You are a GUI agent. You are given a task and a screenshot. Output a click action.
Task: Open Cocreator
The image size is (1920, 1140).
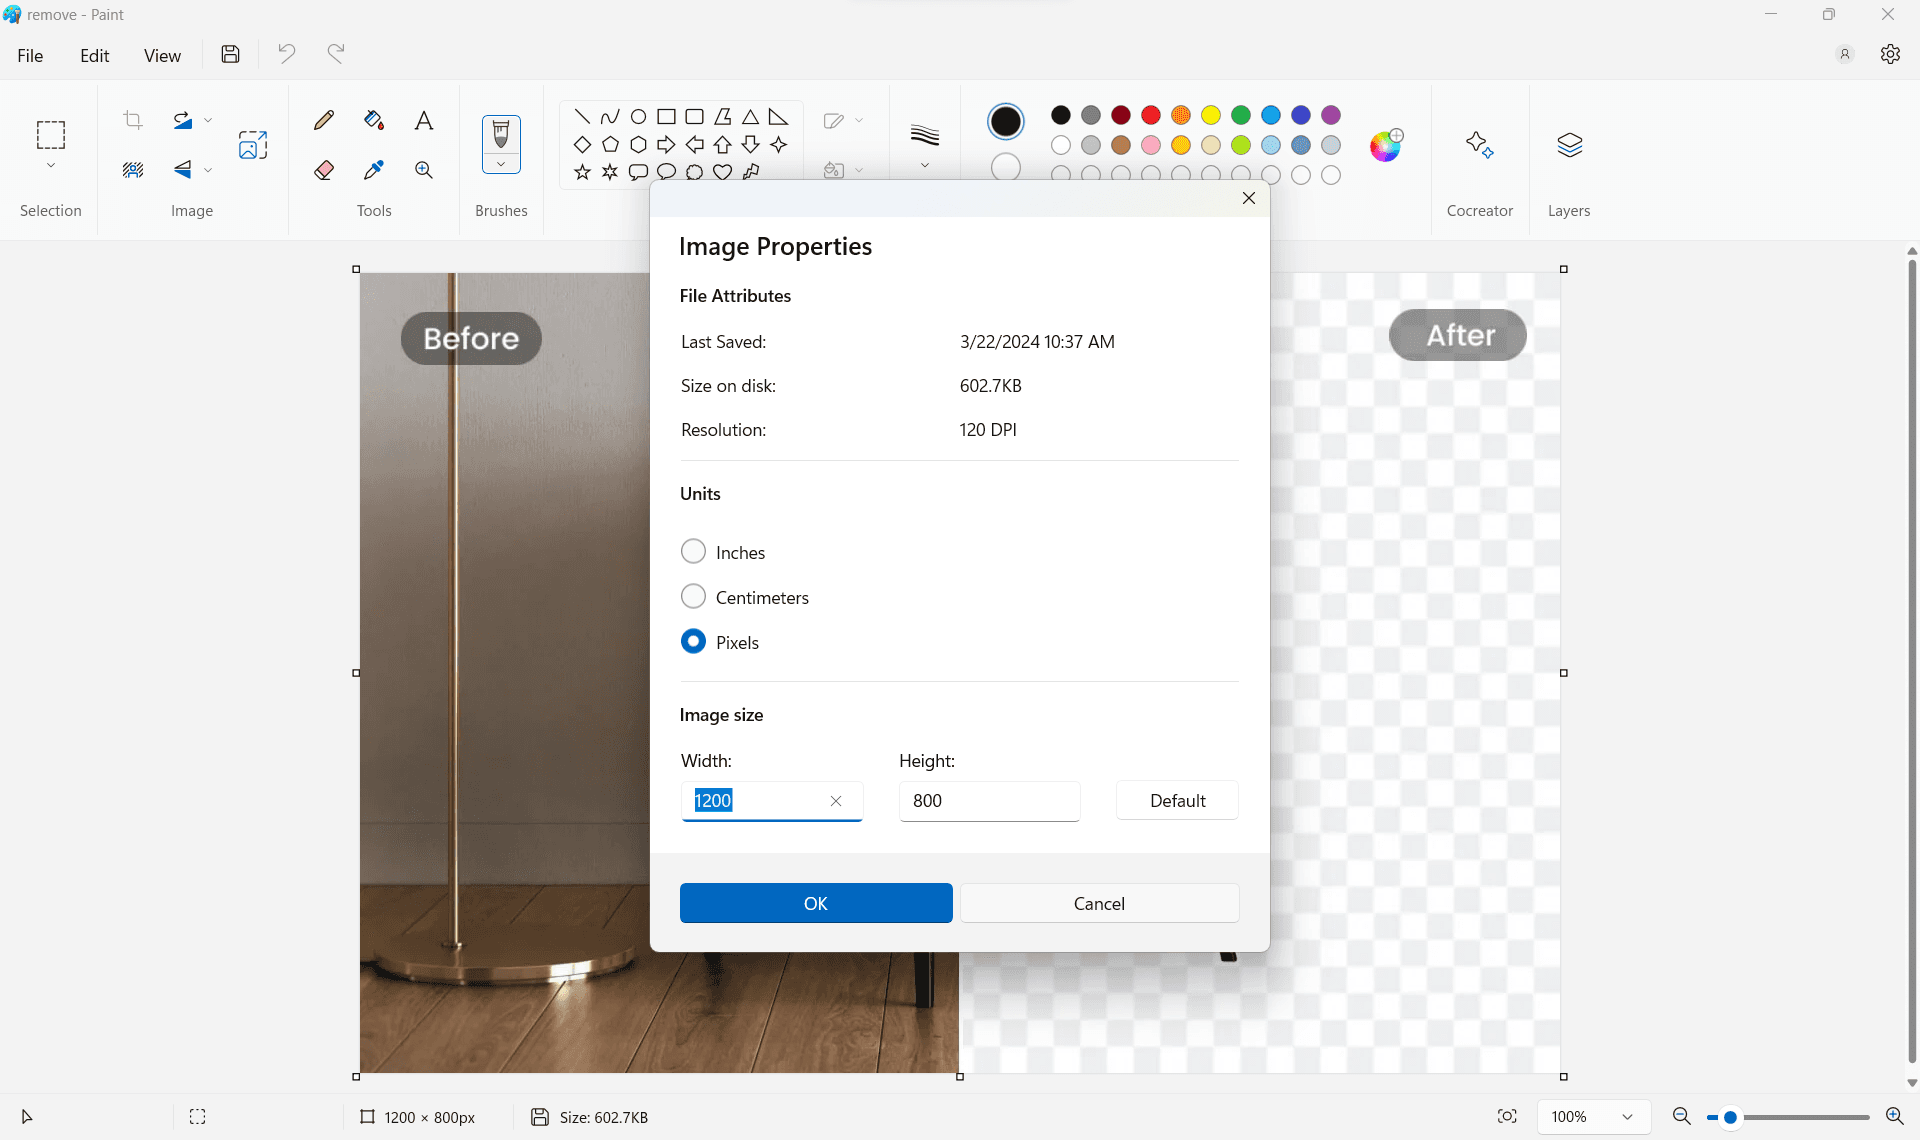point(1480,145)
